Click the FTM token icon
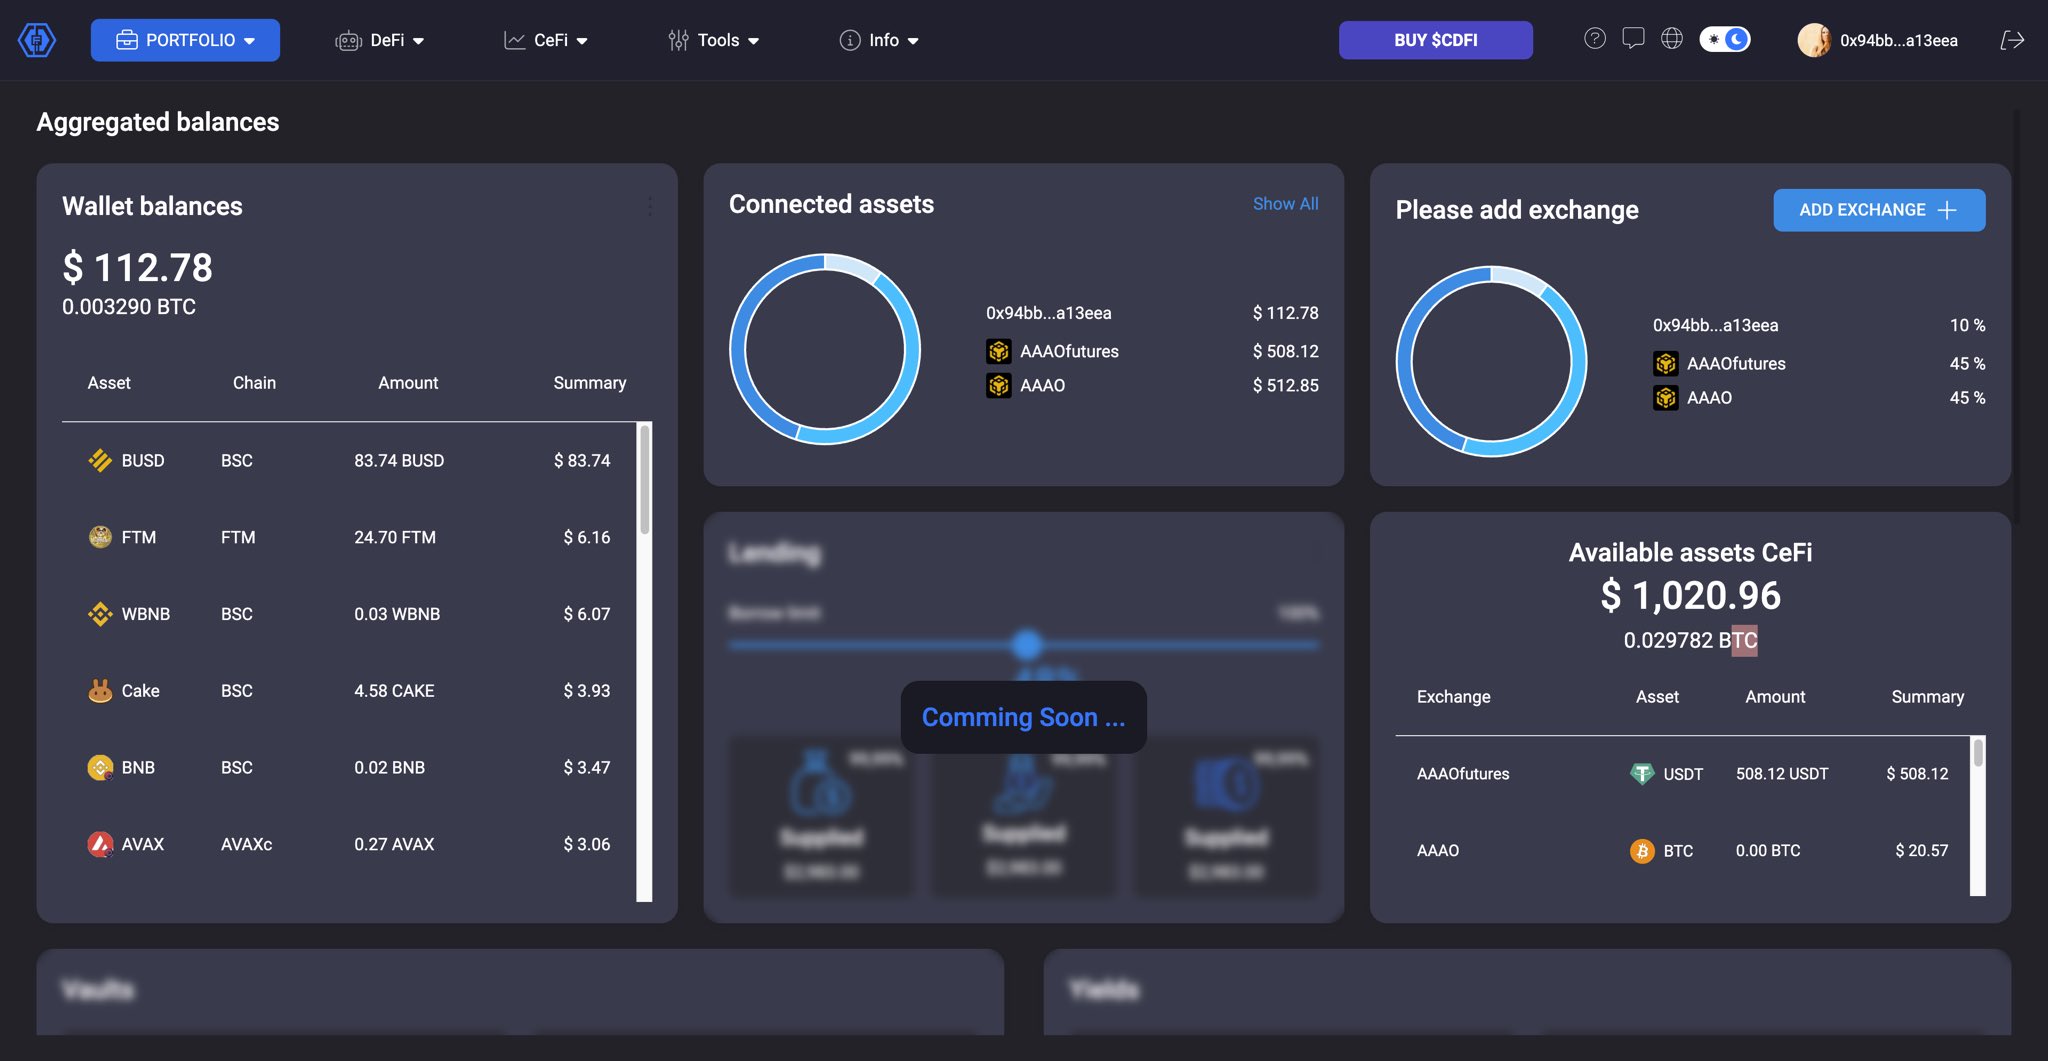This screenshot has width=2048, height=1061. (100, 537)
